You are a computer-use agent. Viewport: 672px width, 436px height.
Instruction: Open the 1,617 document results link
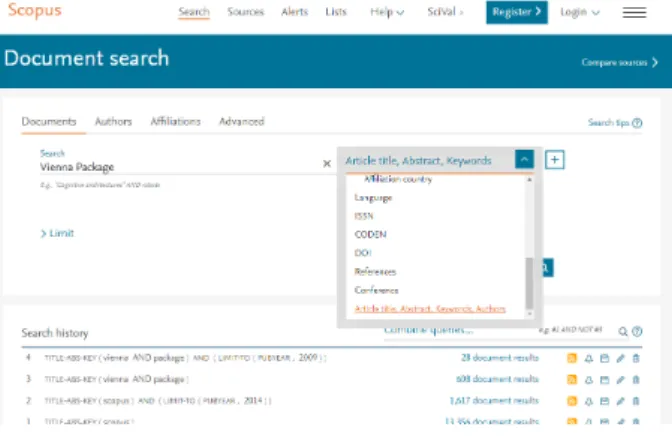click(x=494, y=400)
